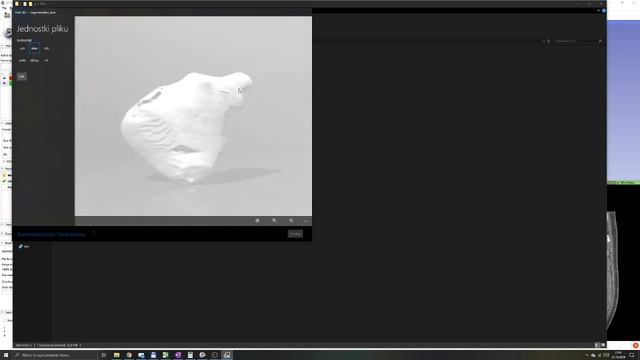This screenshot has height=360, width=640.
Task: Open the purple OneNote taskbar icon
Action: [x=178, y=355]
